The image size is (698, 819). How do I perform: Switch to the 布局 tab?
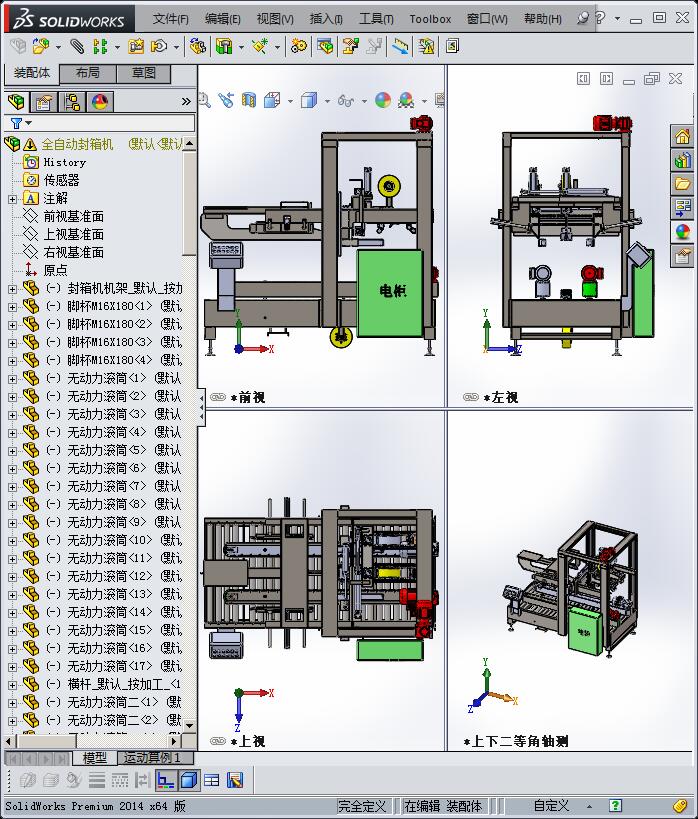point(88,73)
